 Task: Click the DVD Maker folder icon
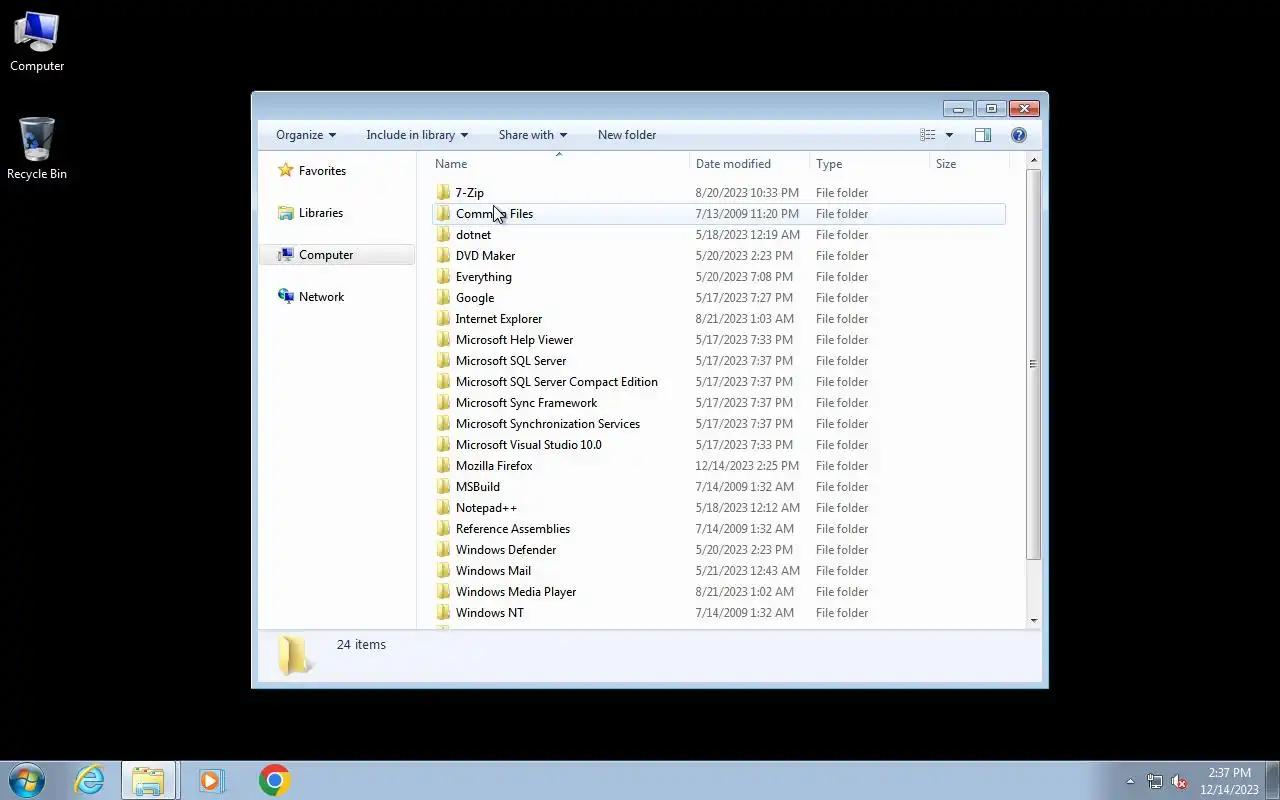pyautogui.click(x=444, y=255)
